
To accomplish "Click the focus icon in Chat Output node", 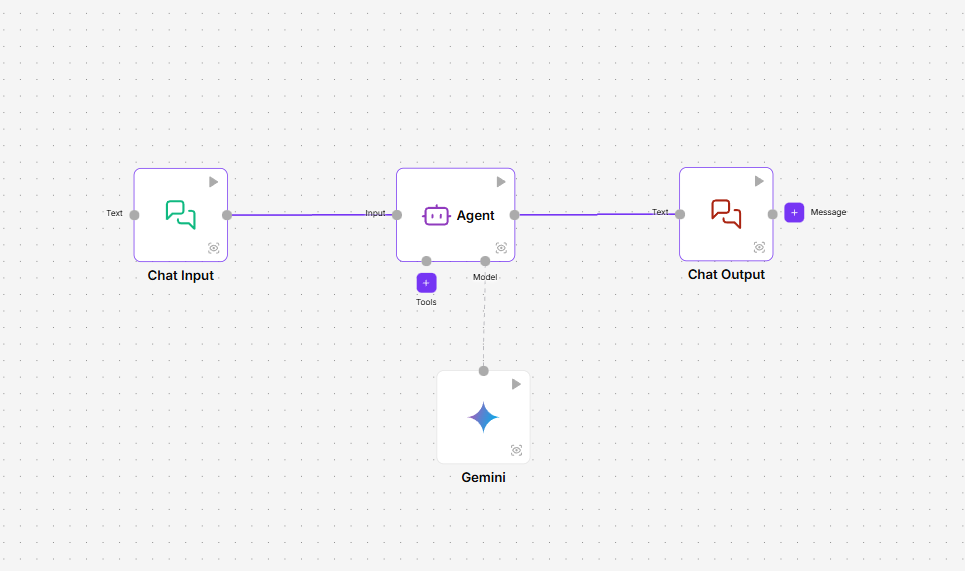I will [759, 247].
